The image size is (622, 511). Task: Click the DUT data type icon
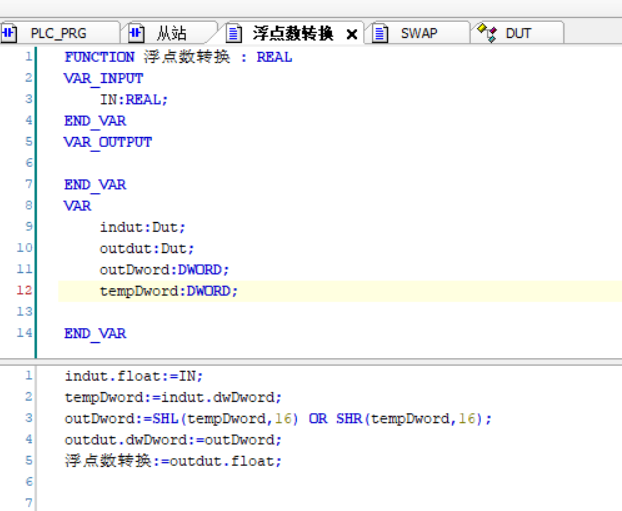pos(487,33)
